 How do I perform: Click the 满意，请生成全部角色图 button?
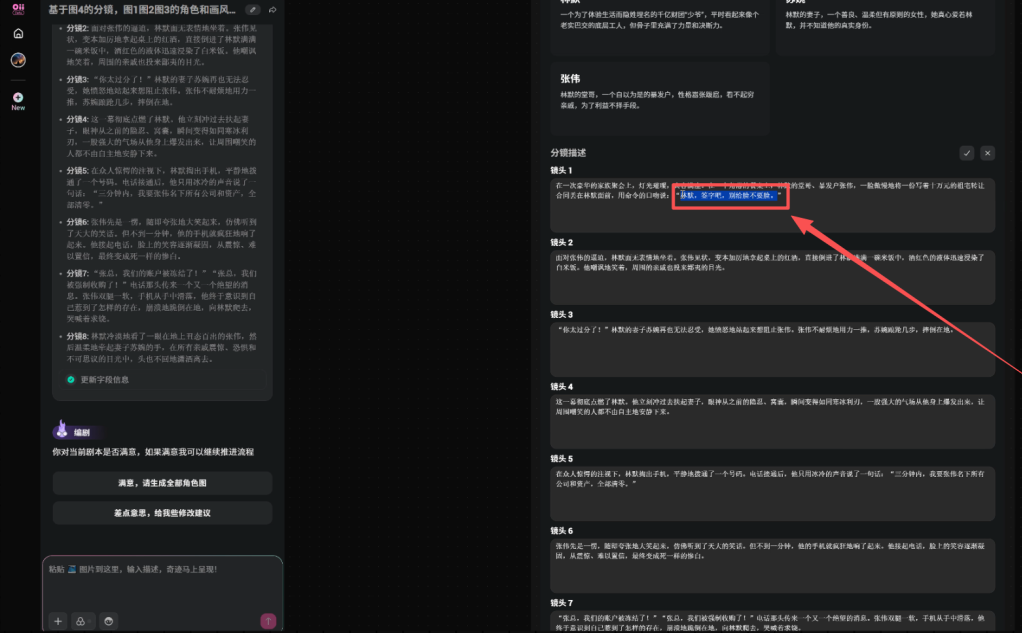162,484
